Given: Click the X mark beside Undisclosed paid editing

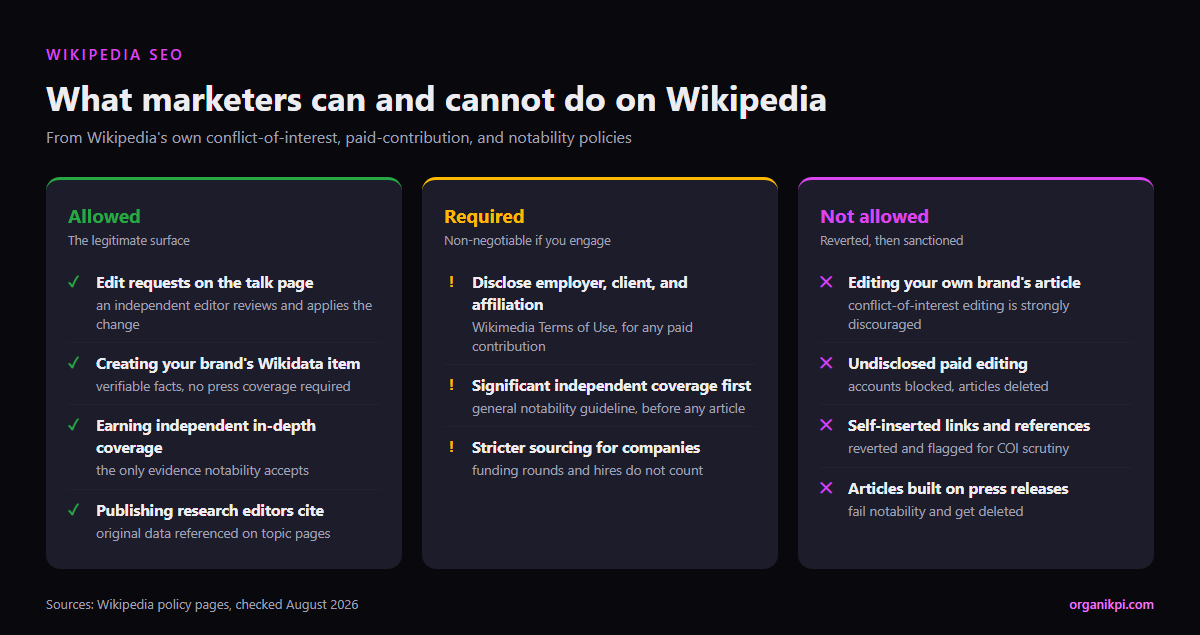Looking at the screenshot, I should 826,363.
